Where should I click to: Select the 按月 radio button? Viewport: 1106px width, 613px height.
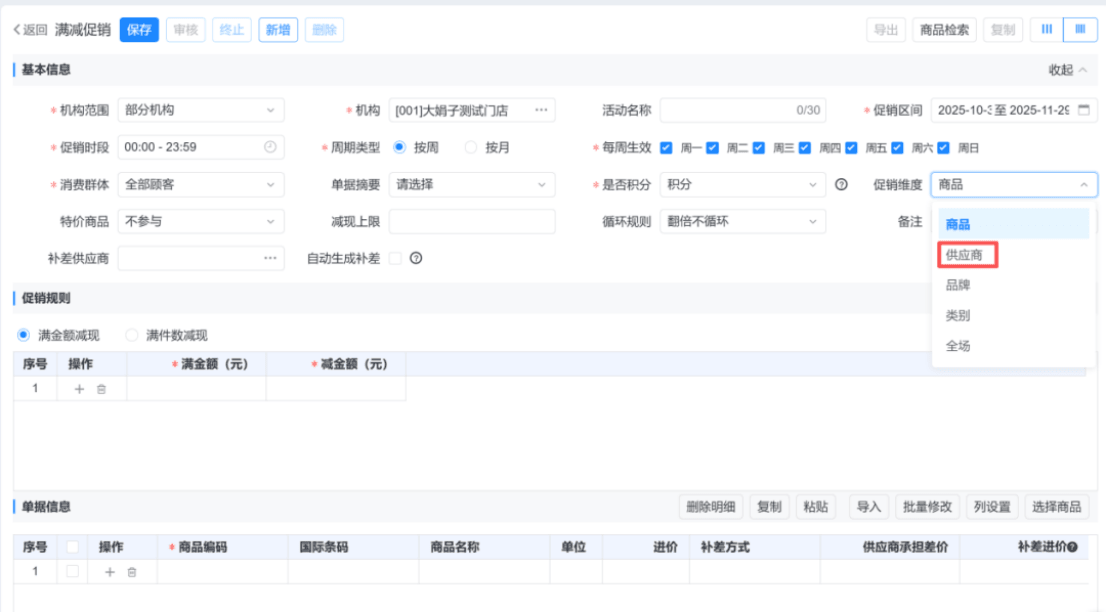[471, 147]
